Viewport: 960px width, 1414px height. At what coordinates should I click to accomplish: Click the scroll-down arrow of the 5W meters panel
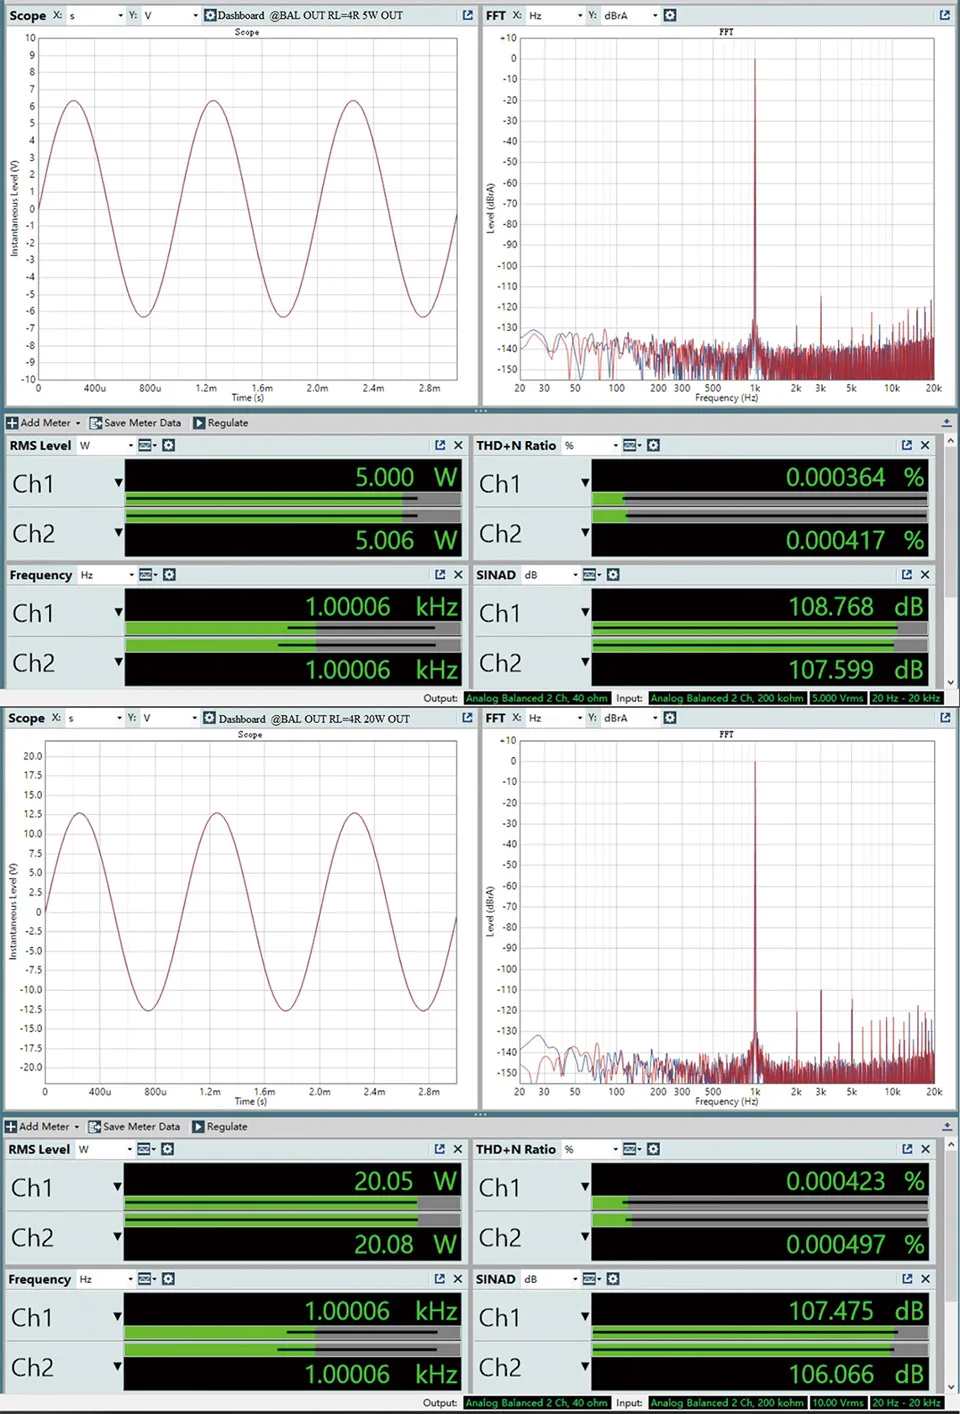[950, 683]
